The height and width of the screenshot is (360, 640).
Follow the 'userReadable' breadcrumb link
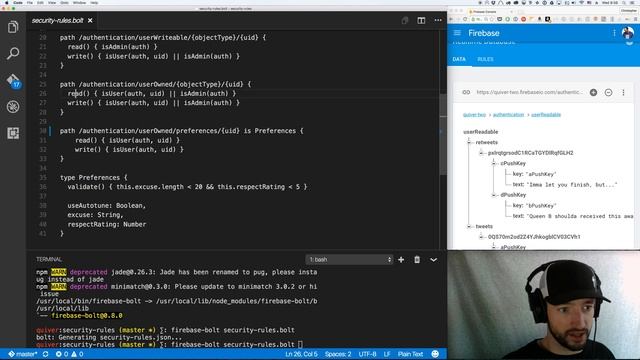point(546,115)
